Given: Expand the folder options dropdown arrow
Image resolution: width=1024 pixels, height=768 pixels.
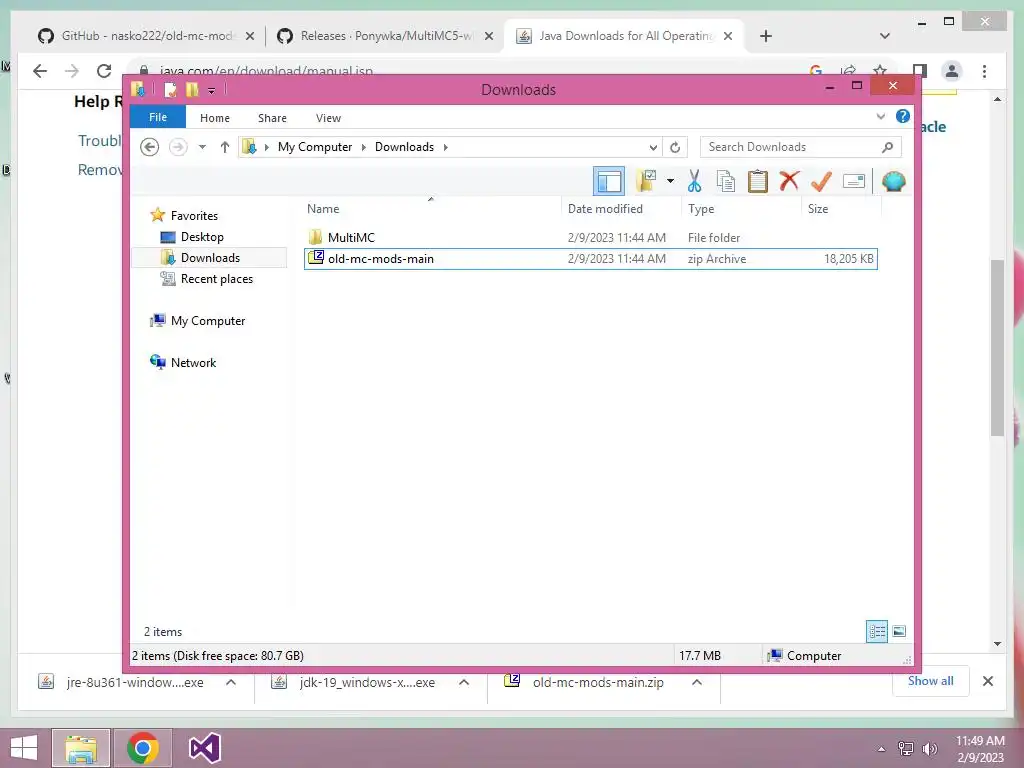Looking at the screenshot, I should [670, 181].
